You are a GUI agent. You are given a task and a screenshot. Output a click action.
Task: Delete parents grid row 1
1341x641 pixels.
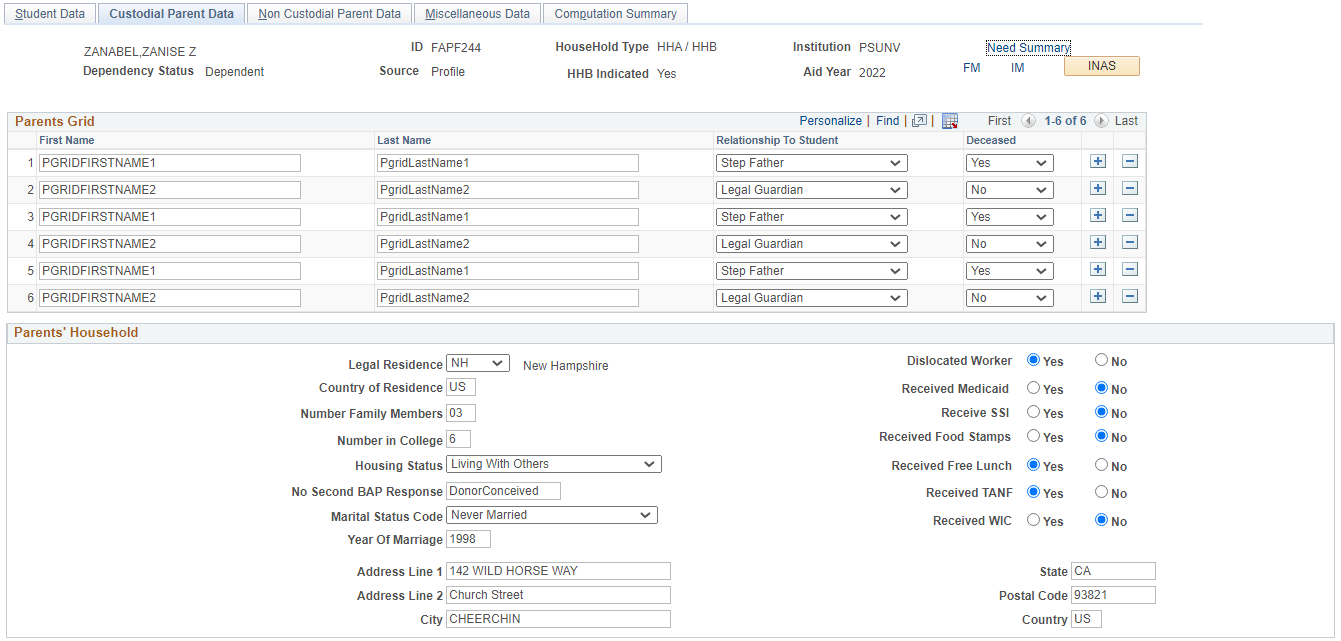pyautogui.click(x=1130, y=161)
